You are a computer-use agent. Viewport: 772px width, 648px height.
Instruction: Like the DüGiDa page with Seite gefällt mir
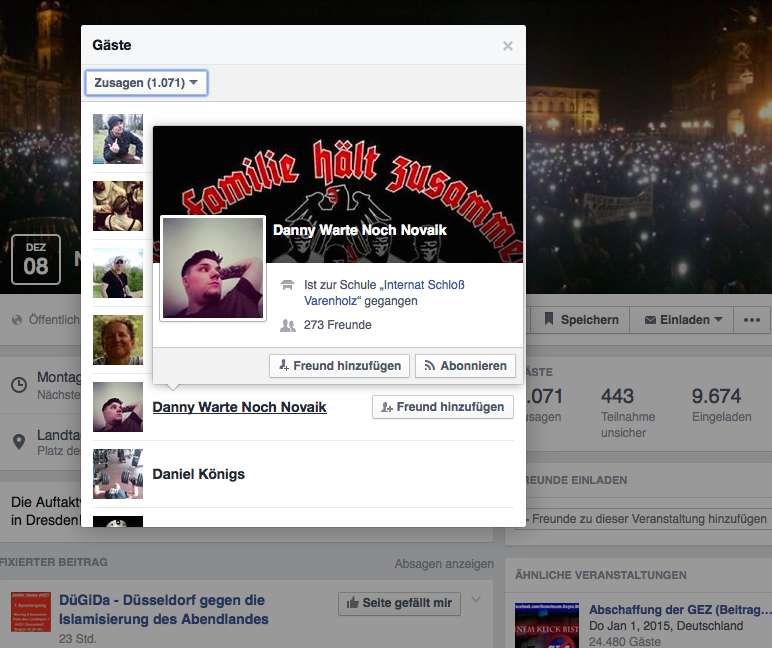399,603
